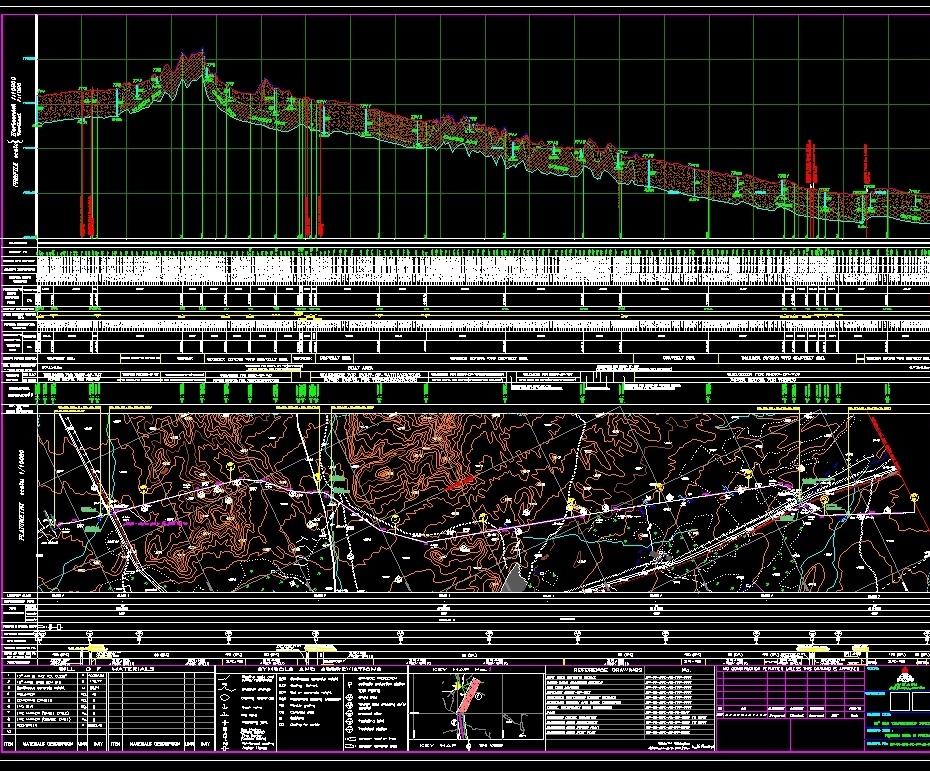Viewport: 930px width, 771px height.
Task: Click the red vertical crossing markers at profile left
Action: [x=90, y=215]
